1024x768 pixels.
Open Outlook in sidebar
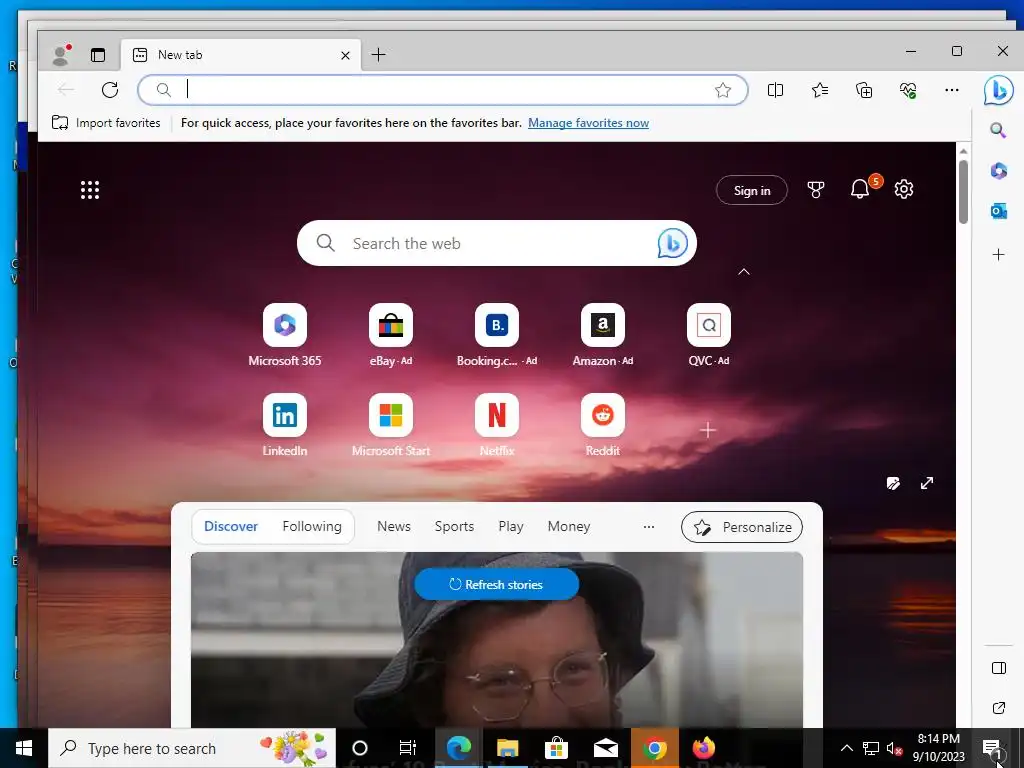(999, 211)
